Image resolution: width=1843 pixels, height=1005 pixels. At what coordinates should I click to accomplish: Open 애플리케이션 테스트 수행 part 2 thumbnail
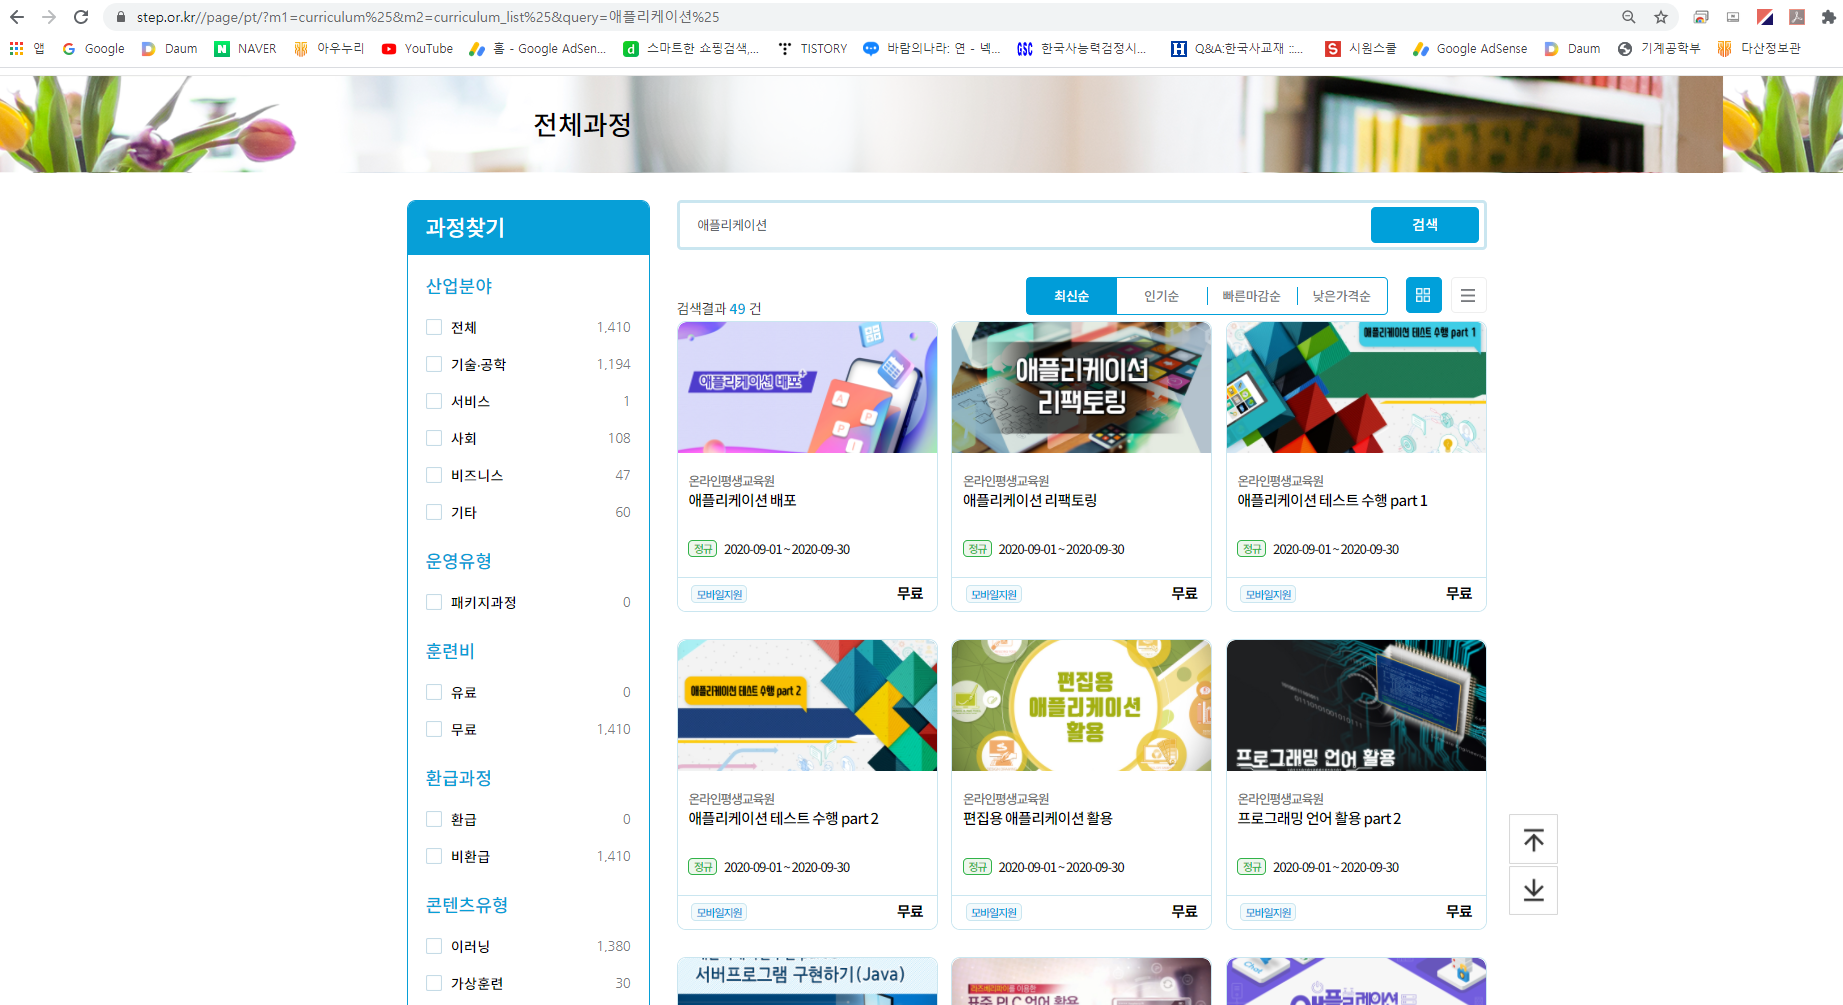coord(807,705)
